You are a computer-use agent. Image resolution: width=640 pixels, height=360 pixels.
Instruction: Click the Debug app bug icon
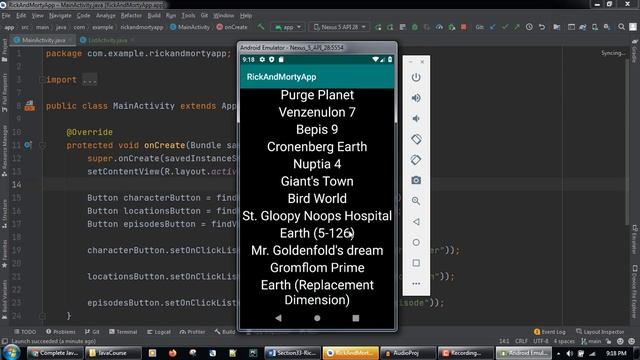415,27
